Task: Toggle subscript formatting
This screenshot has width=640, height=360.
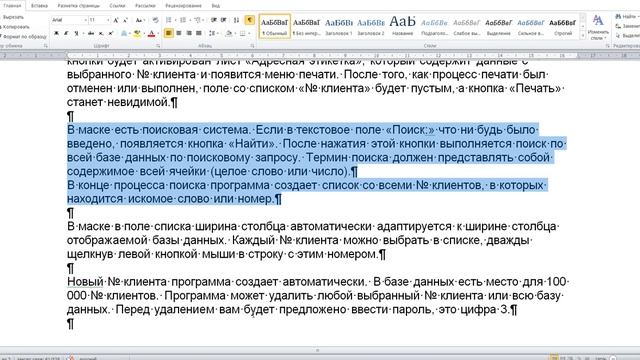Action: click(x=101, y=33)
